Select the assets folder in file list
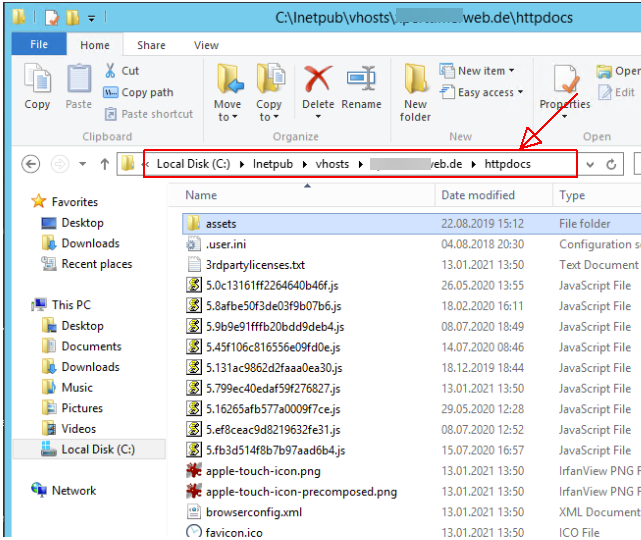641x540 pixels. 221,223
